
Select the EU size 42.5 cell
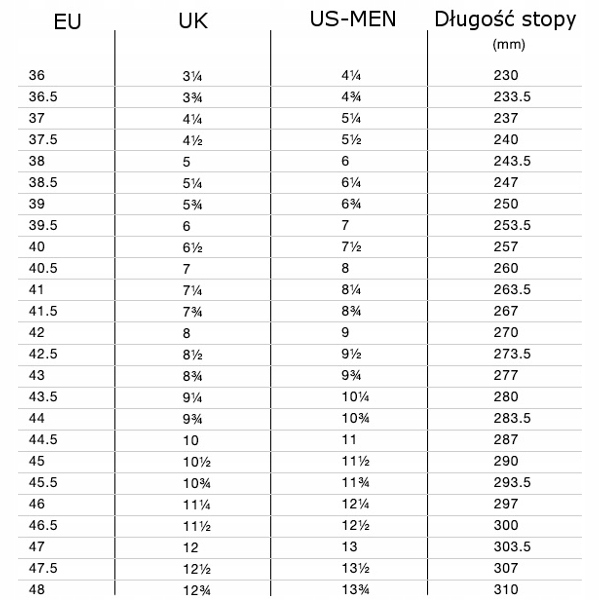[x=44, y=353]
